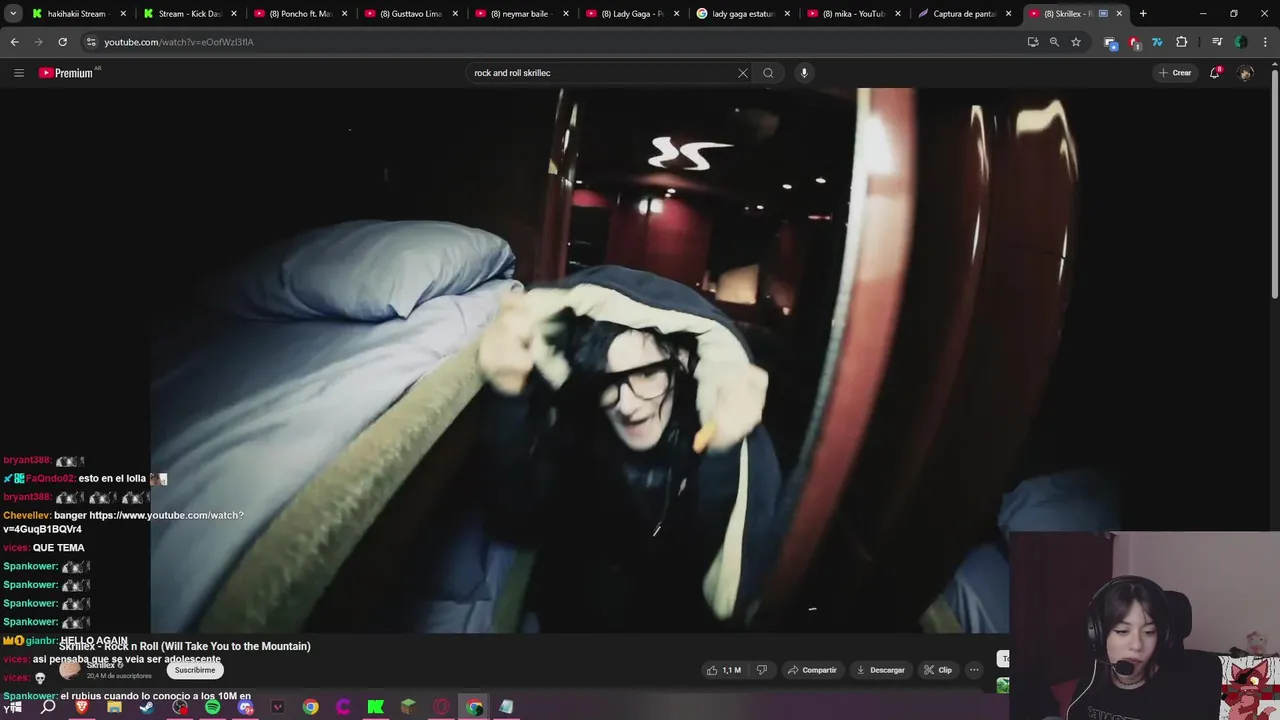This screenshot has height=720, width=1280.
Task: Download the video via Descargar
Action: tap(881, 670)
